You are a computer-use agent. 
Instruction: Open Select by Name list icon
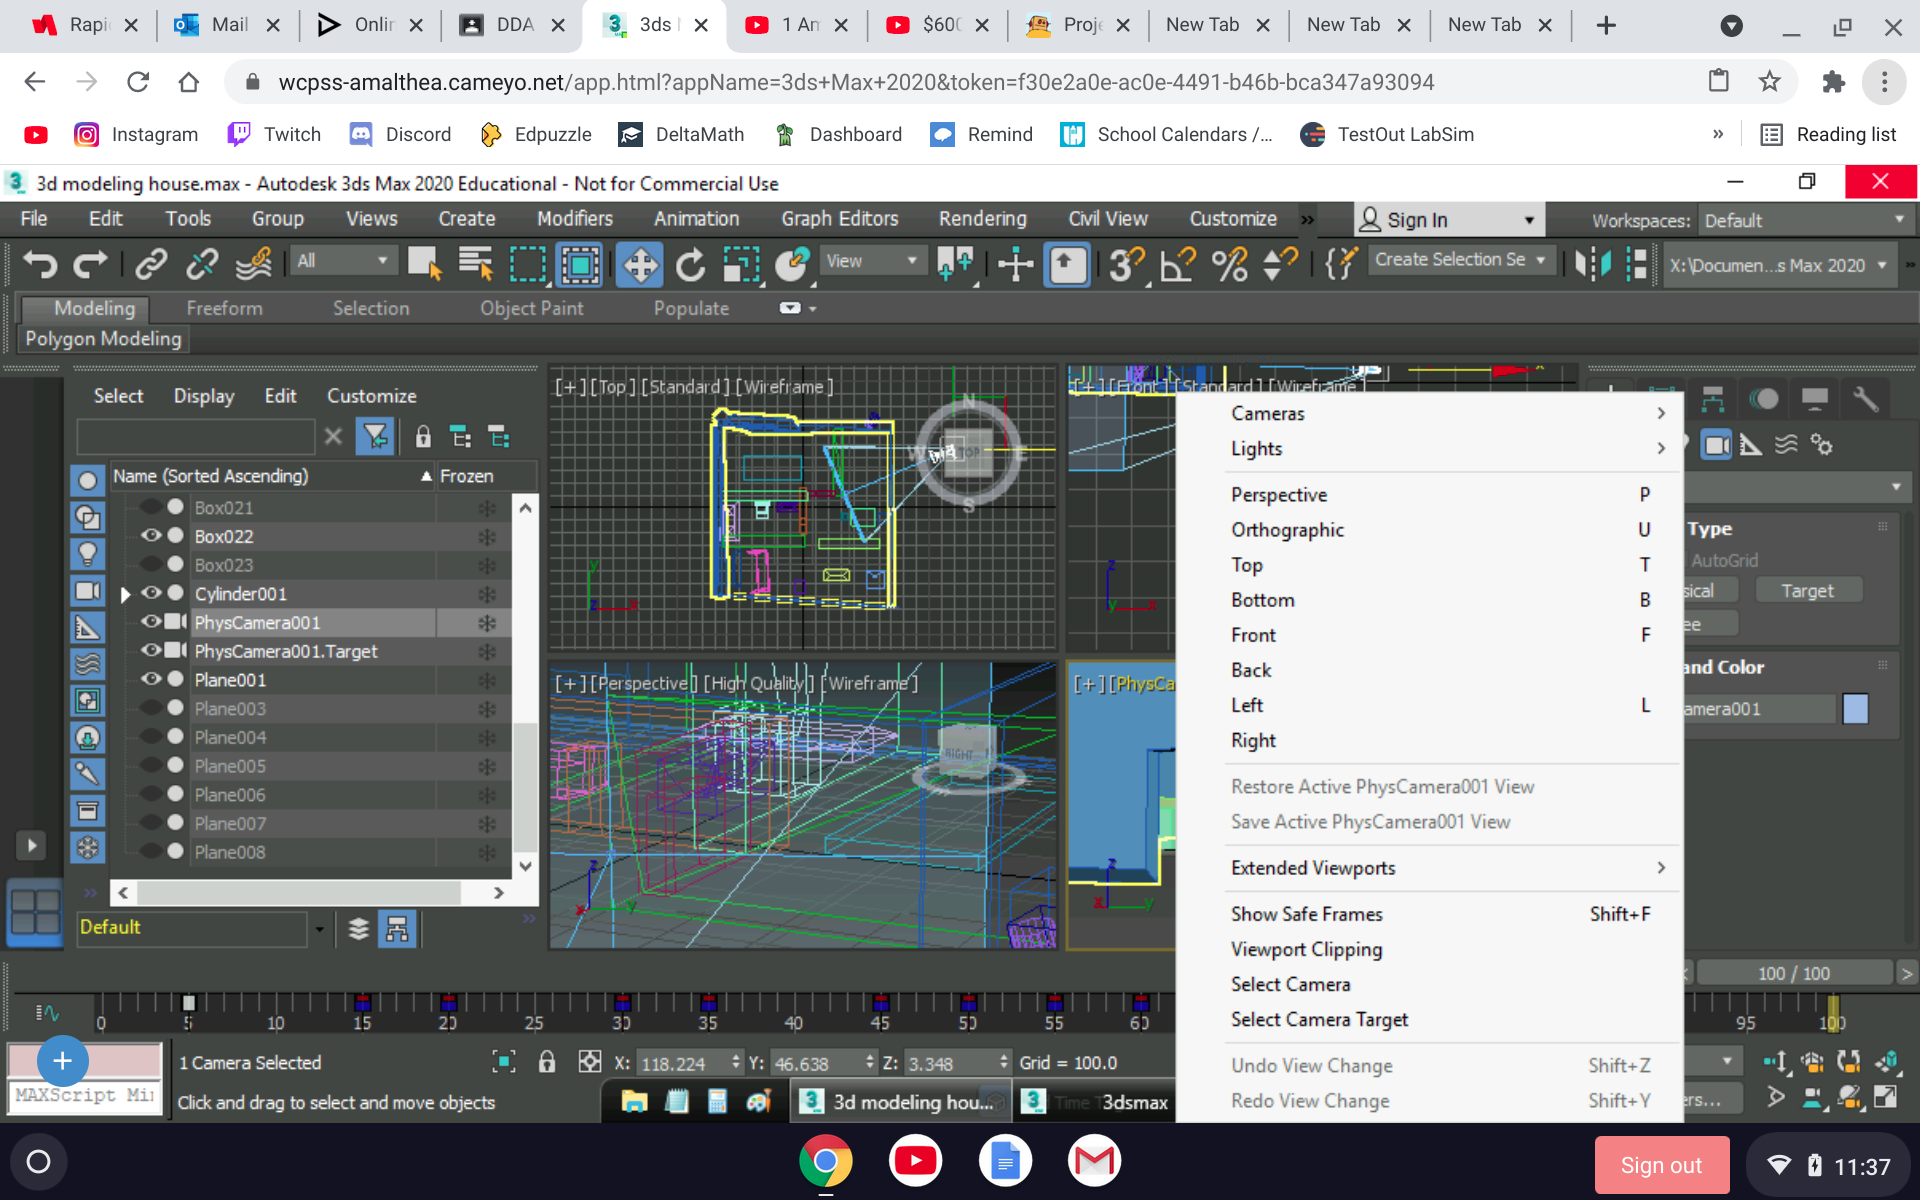476,264
